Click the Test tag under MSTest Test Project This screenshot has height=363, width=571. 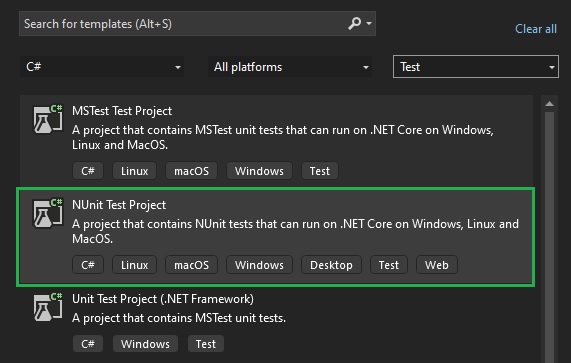click(x=320, y=171)
